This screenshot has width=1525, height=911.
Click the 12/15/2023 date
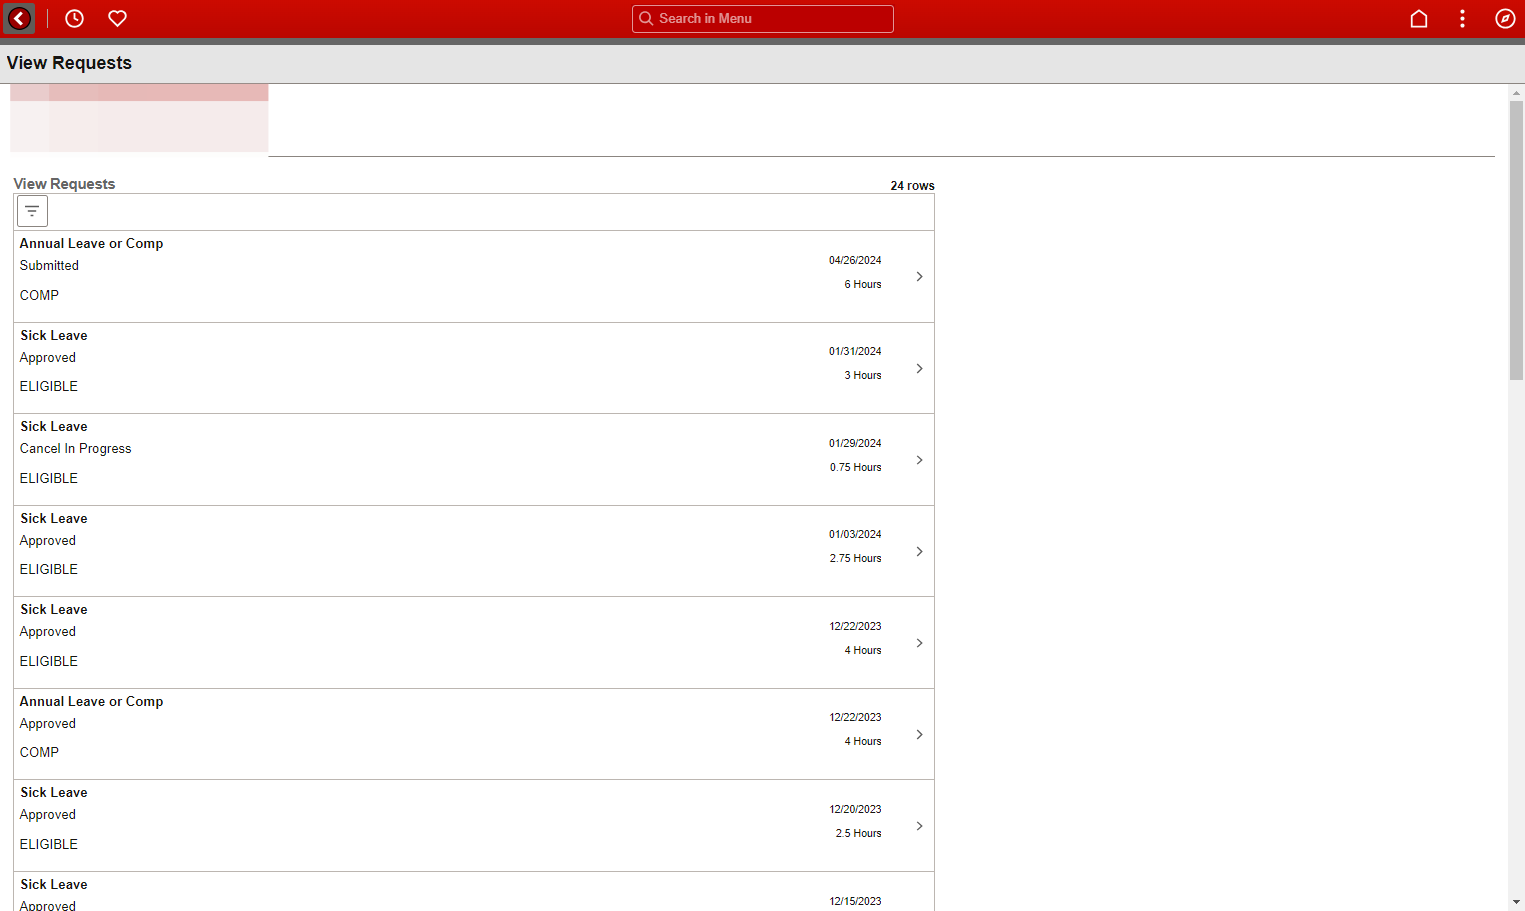[x=855, y=901]
